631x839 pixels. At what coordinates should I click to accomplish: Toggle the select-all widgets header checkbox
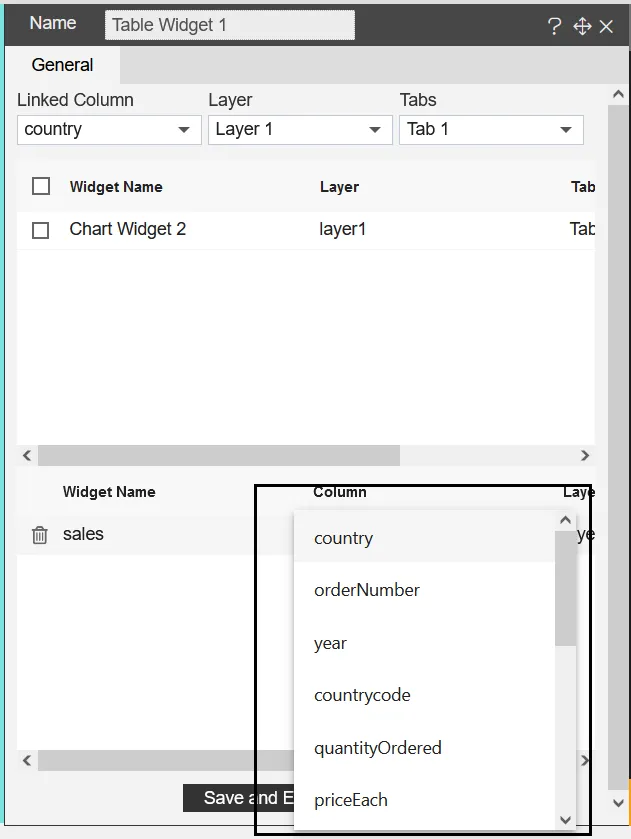41,186
